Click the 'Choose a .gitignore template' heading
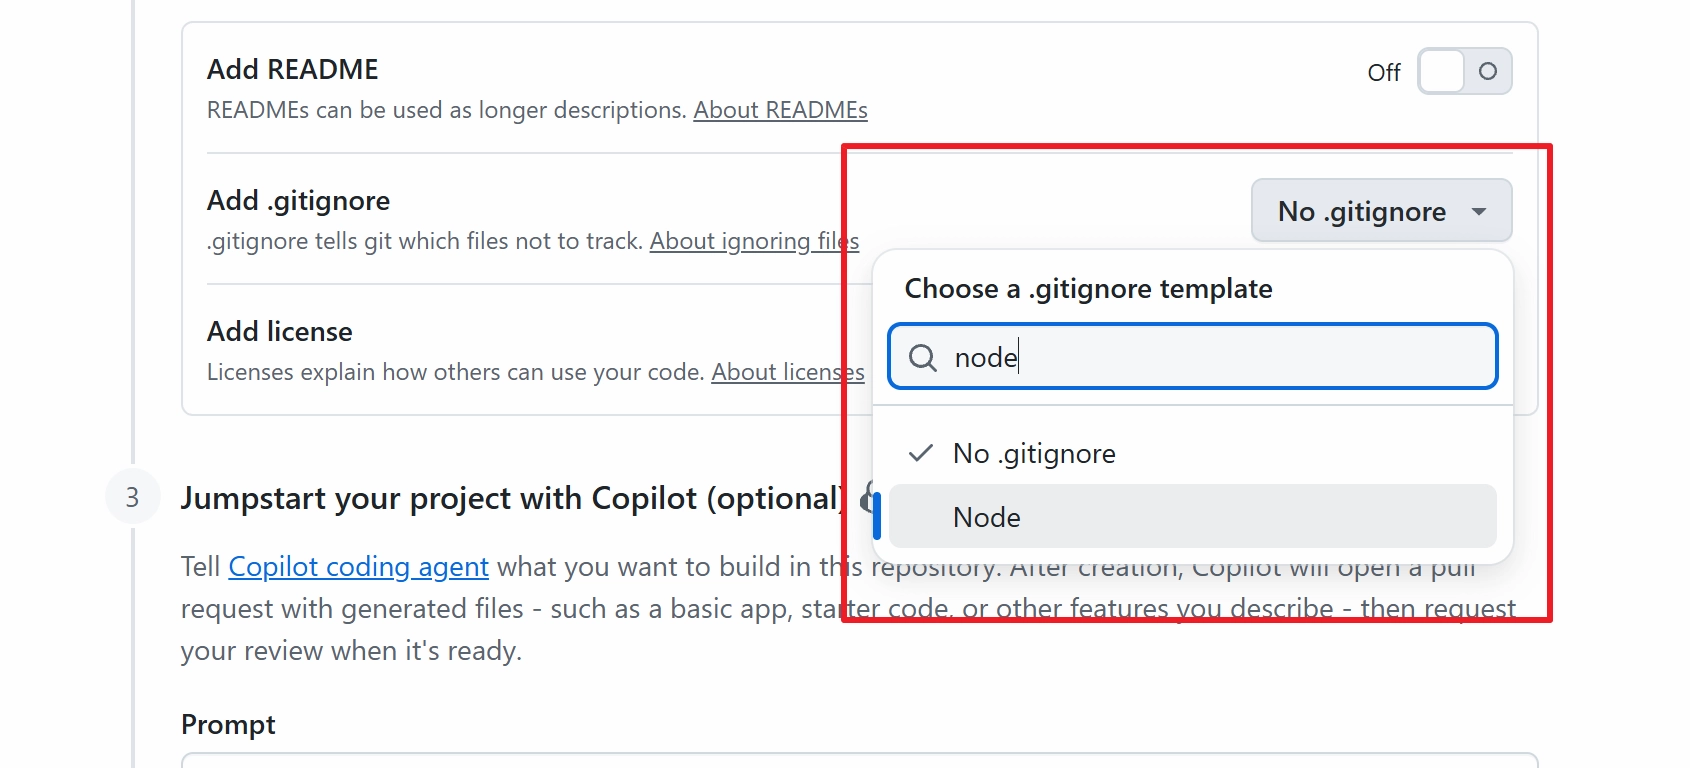Viewport: 1690px width, 768px height. click(1088, 289)
